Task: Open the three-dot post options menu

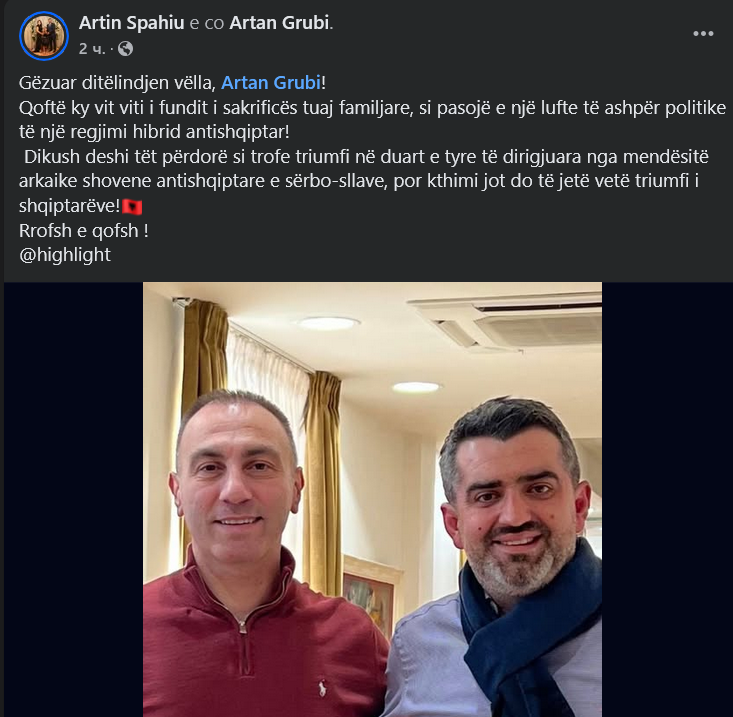Action: pyautogui.click(x=703, y=34)
